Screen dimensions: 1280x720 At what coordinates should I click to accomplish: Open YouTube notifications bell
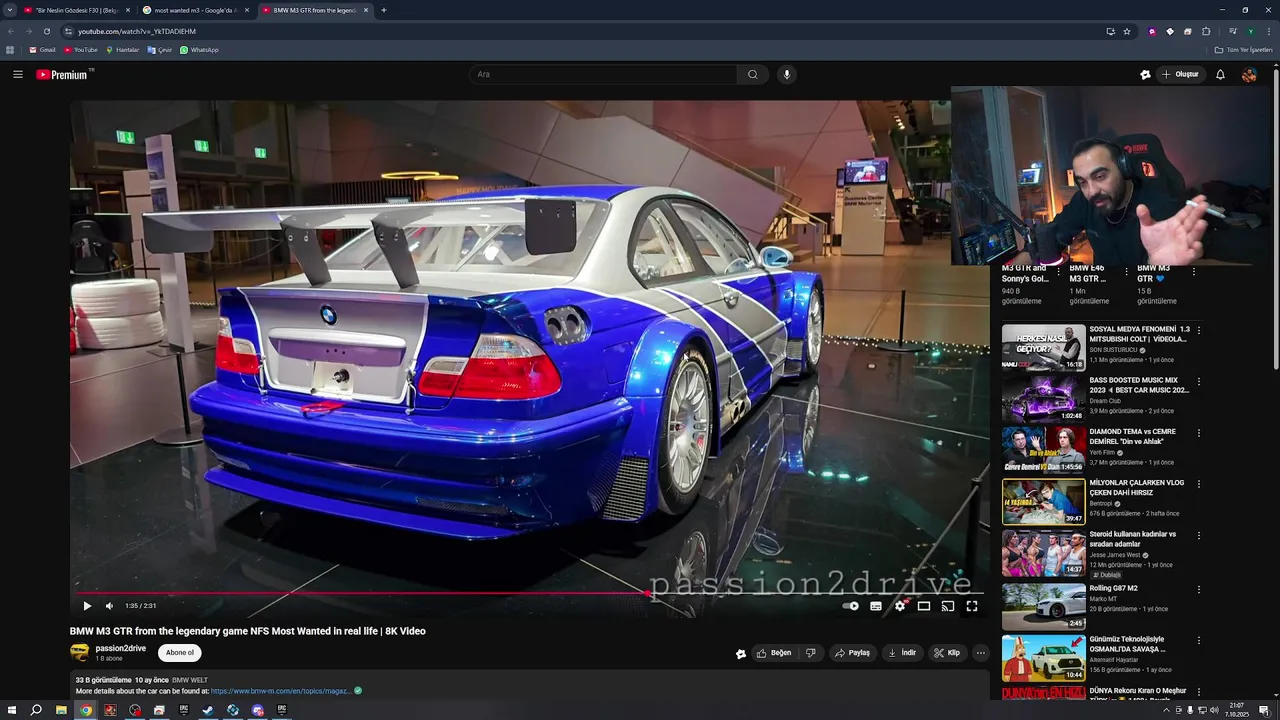(x=1220, y=74)
